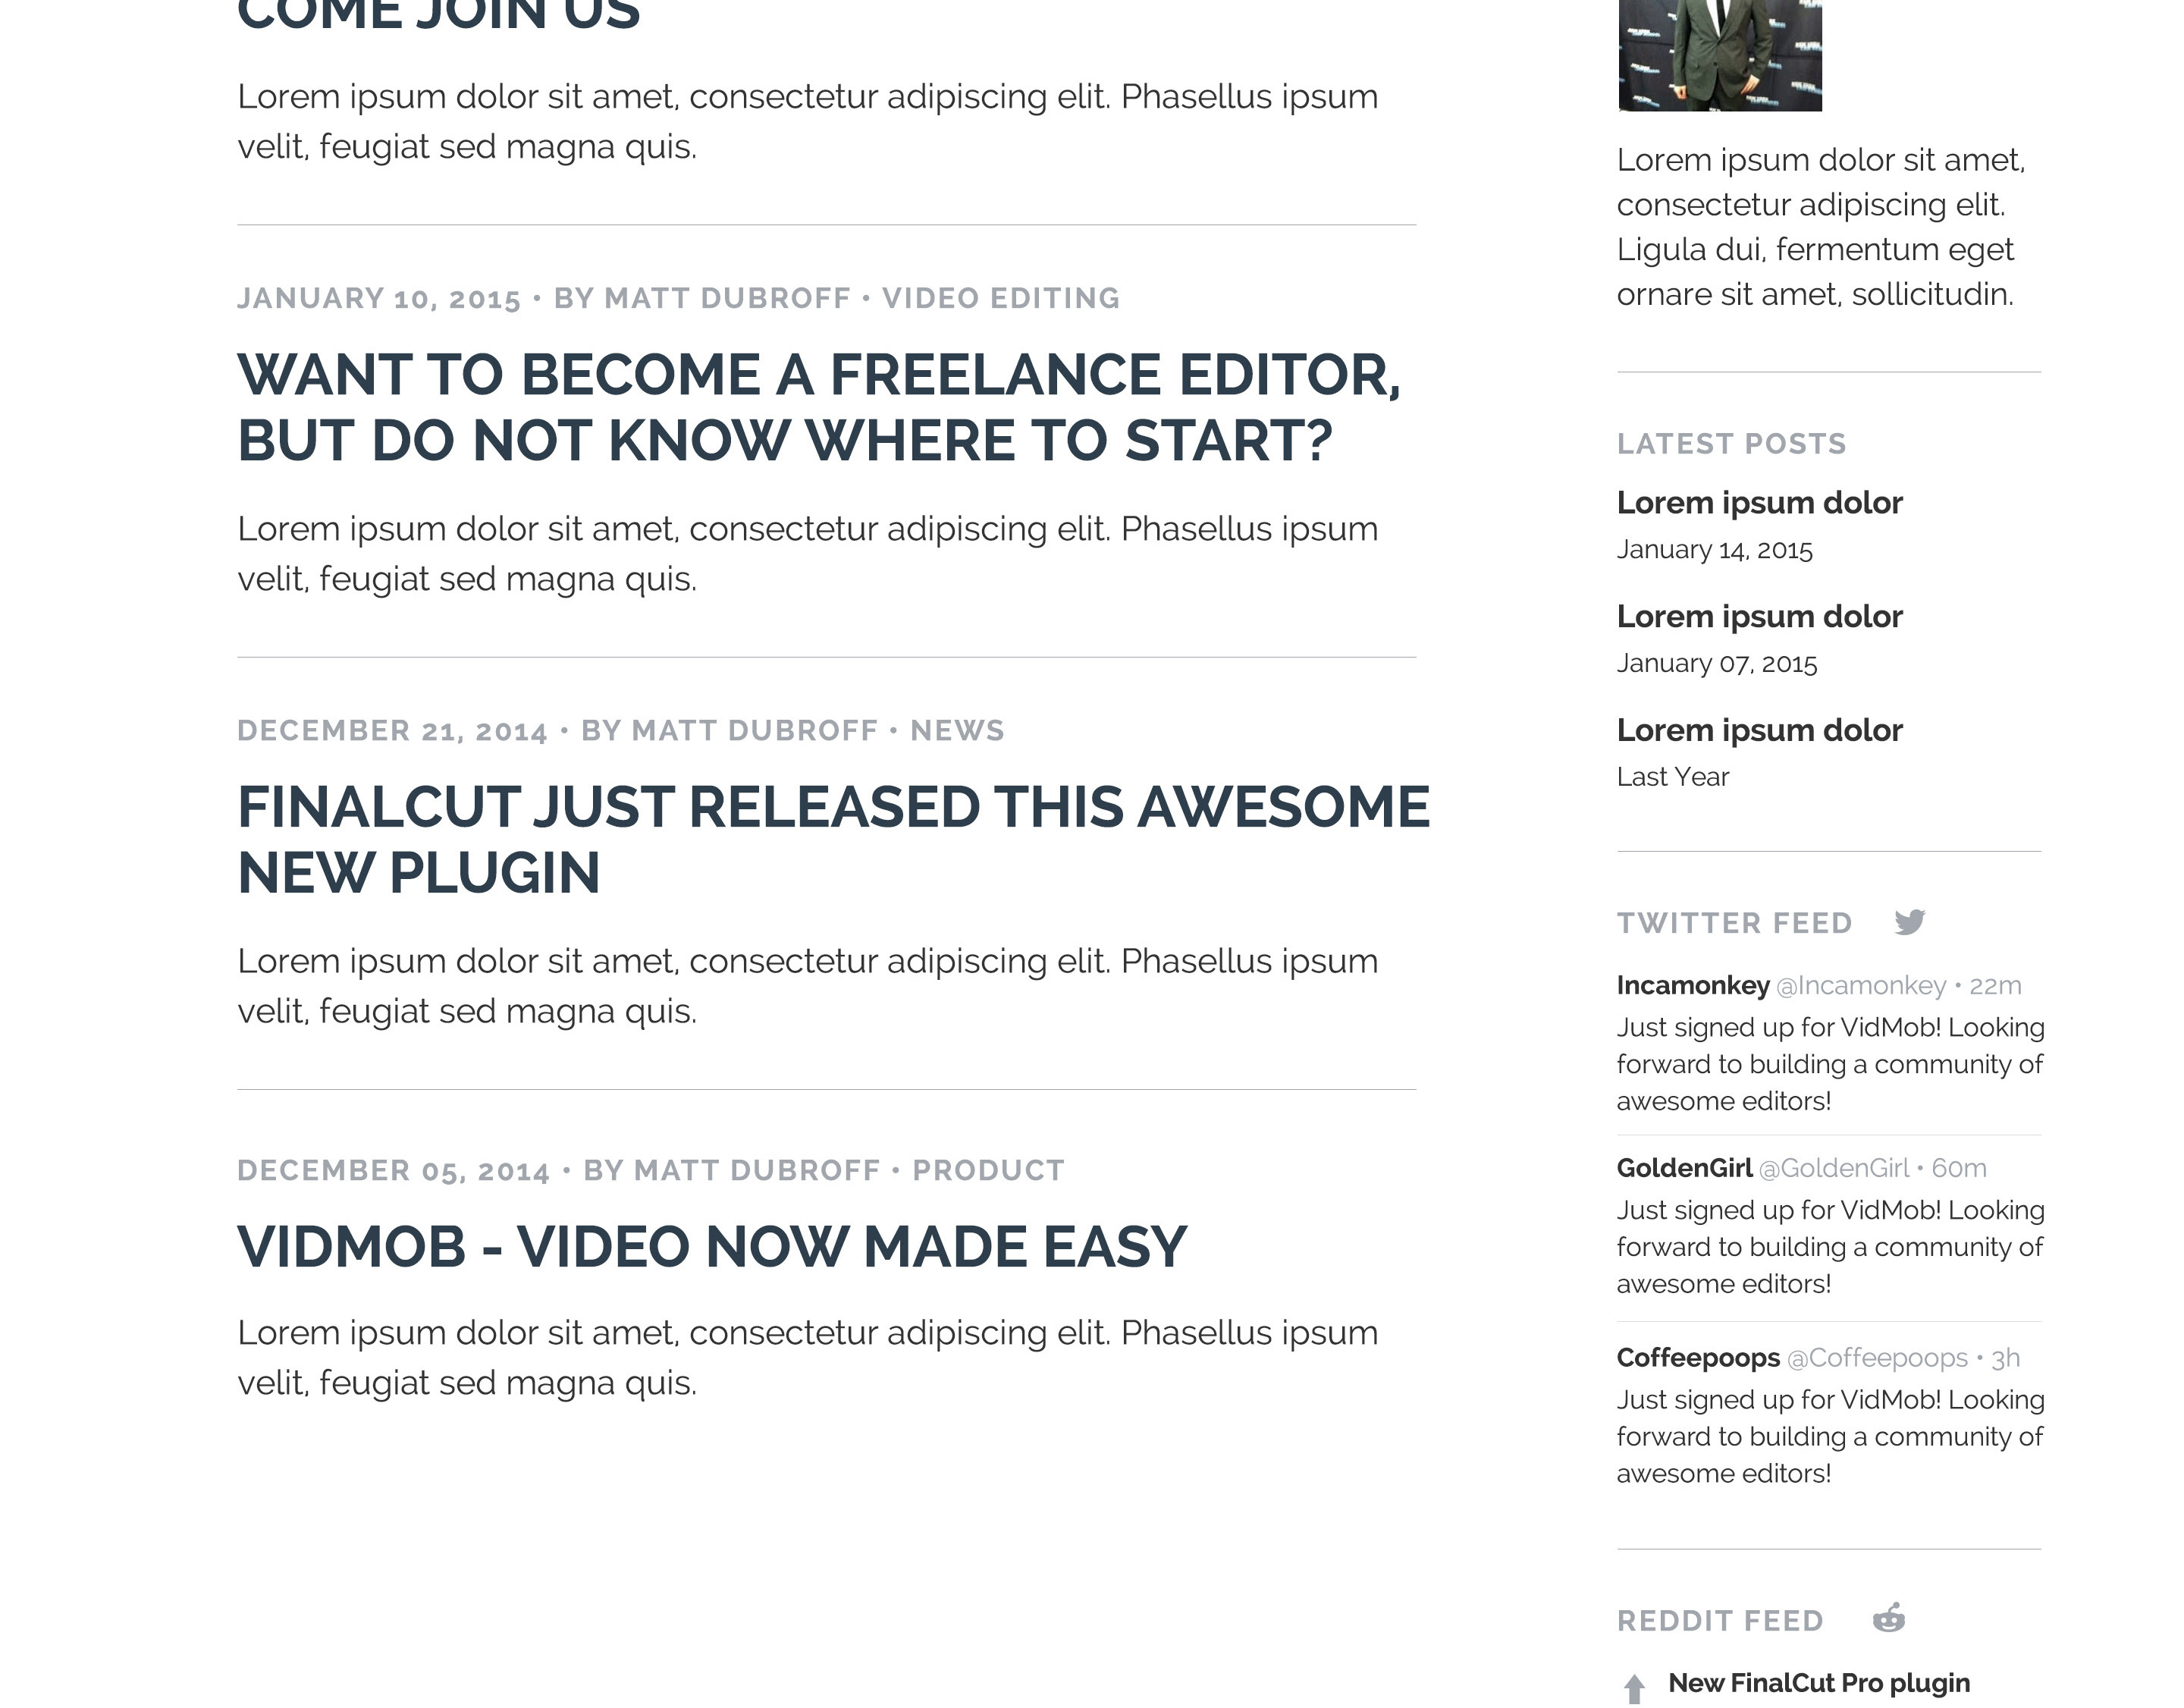Image resolution: width=2184 pixels, height=1708 pixels.
Task: Open the VidMob Video Now Made Easy post
Action: 712,1246
